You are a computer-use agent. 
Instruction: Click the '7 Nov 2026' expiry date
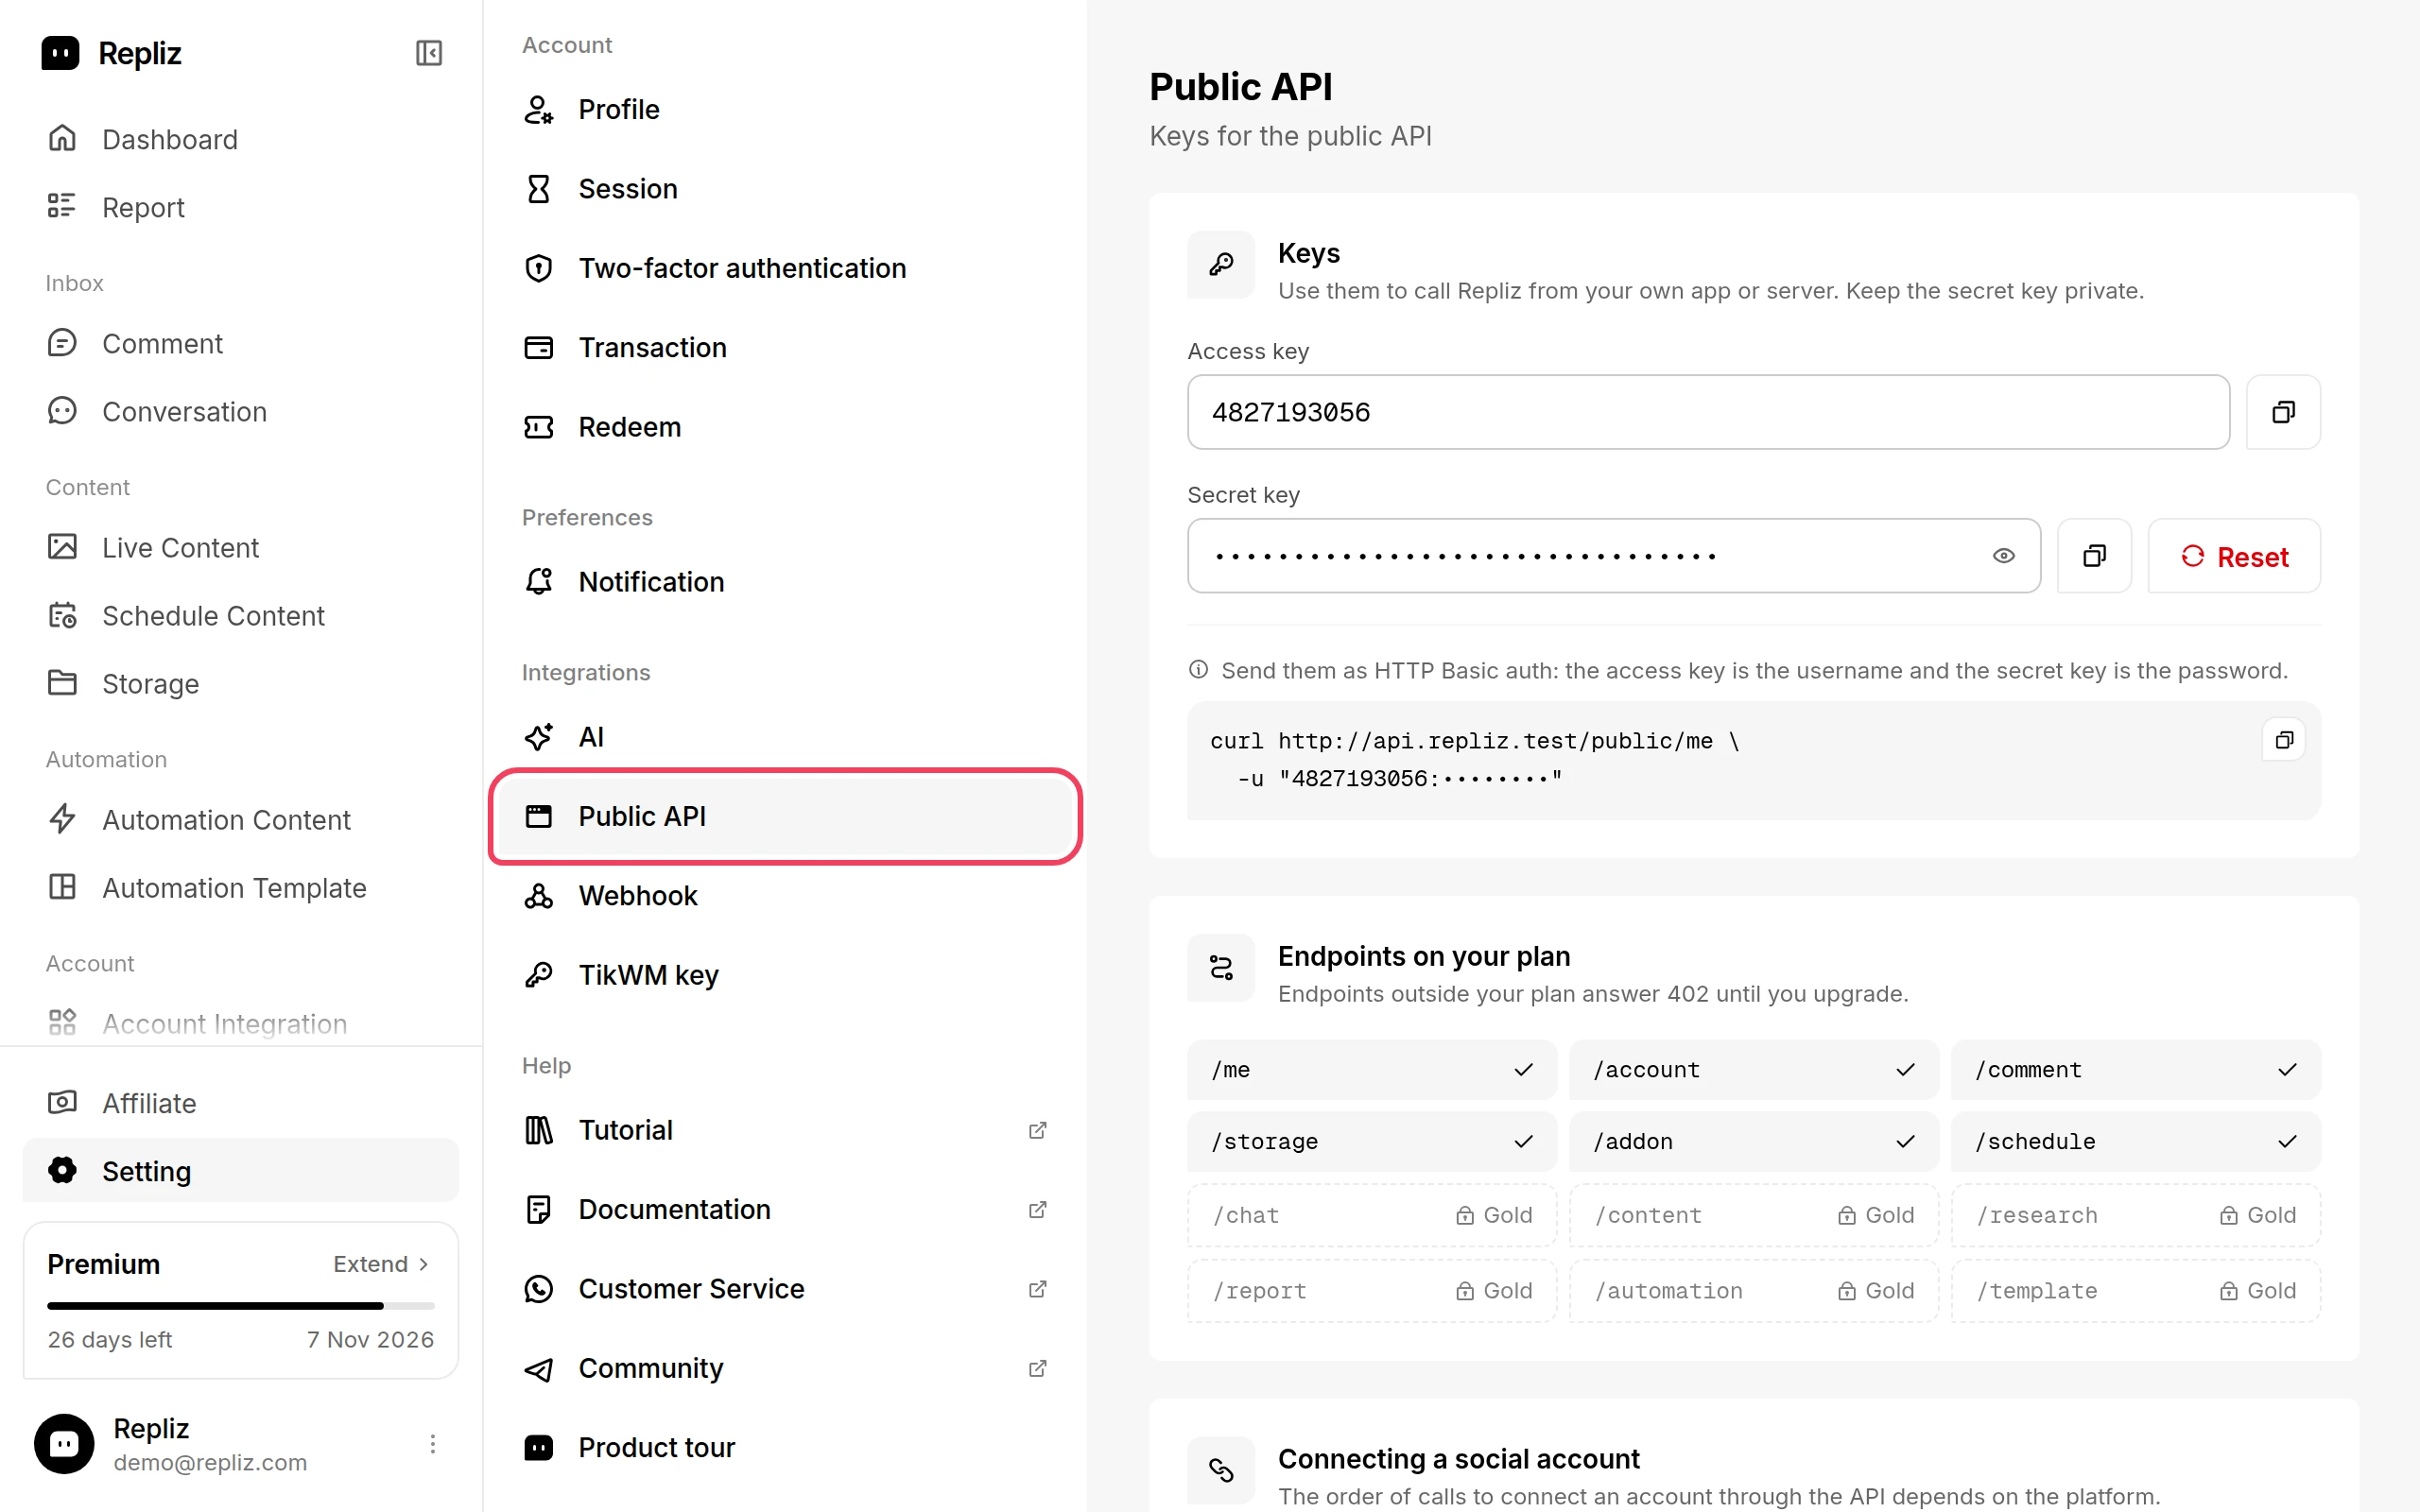coord(370,1340)
